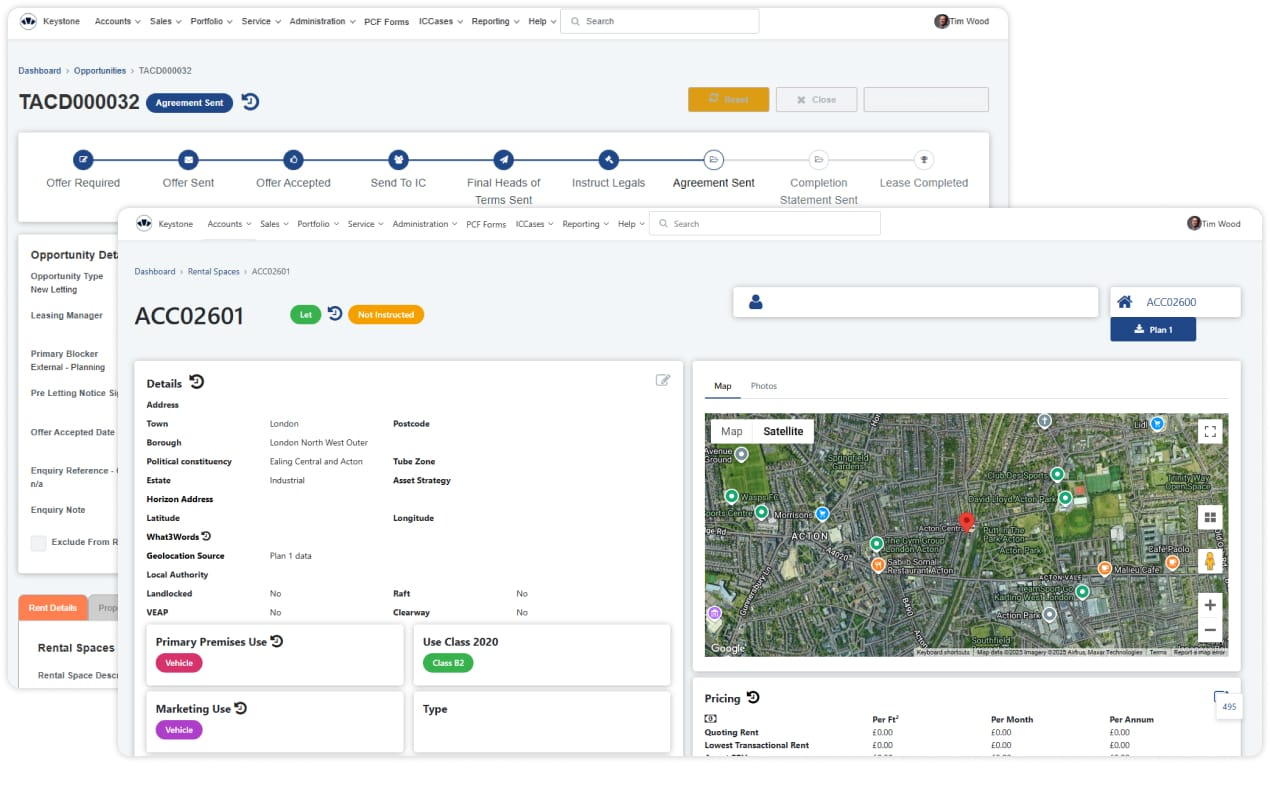Click the Street View pegman icon
1270x790 pixels.
click(1210, 561)
